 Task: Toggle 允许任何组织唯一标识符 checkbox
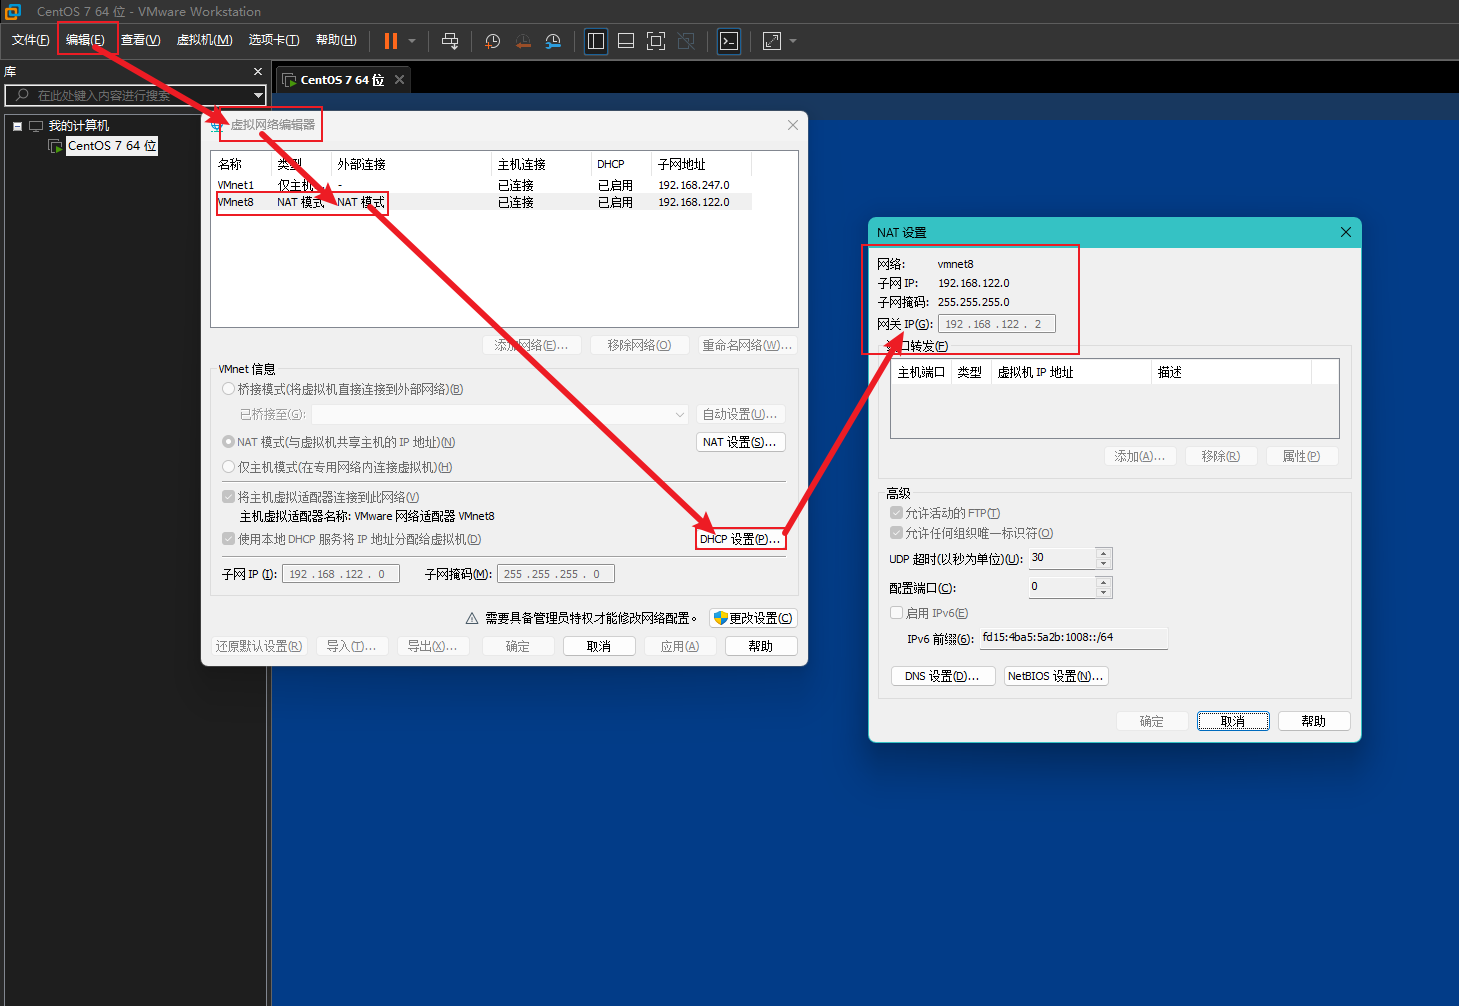click(897, 533)
